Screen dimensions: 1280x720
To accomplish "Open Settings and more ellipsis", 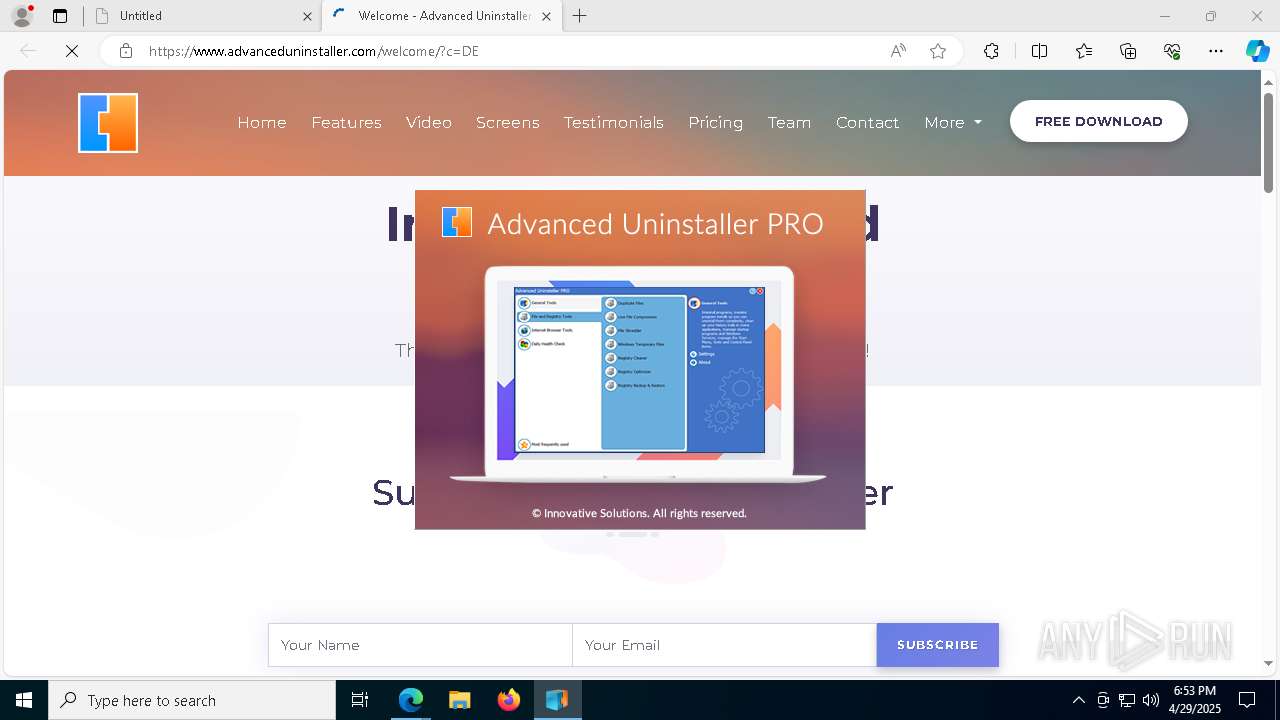I will point(1216,51).
